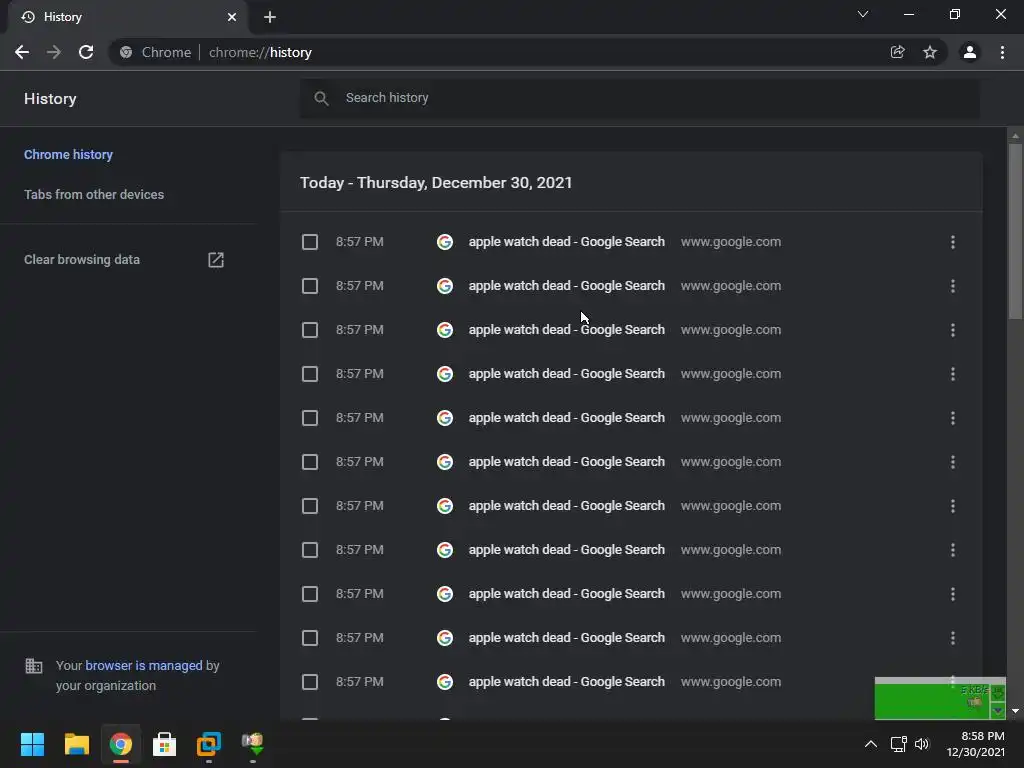The width and height of the screenshot is (1024, 768).
Task: Open a new tab with the plus button
Action: 270,17
